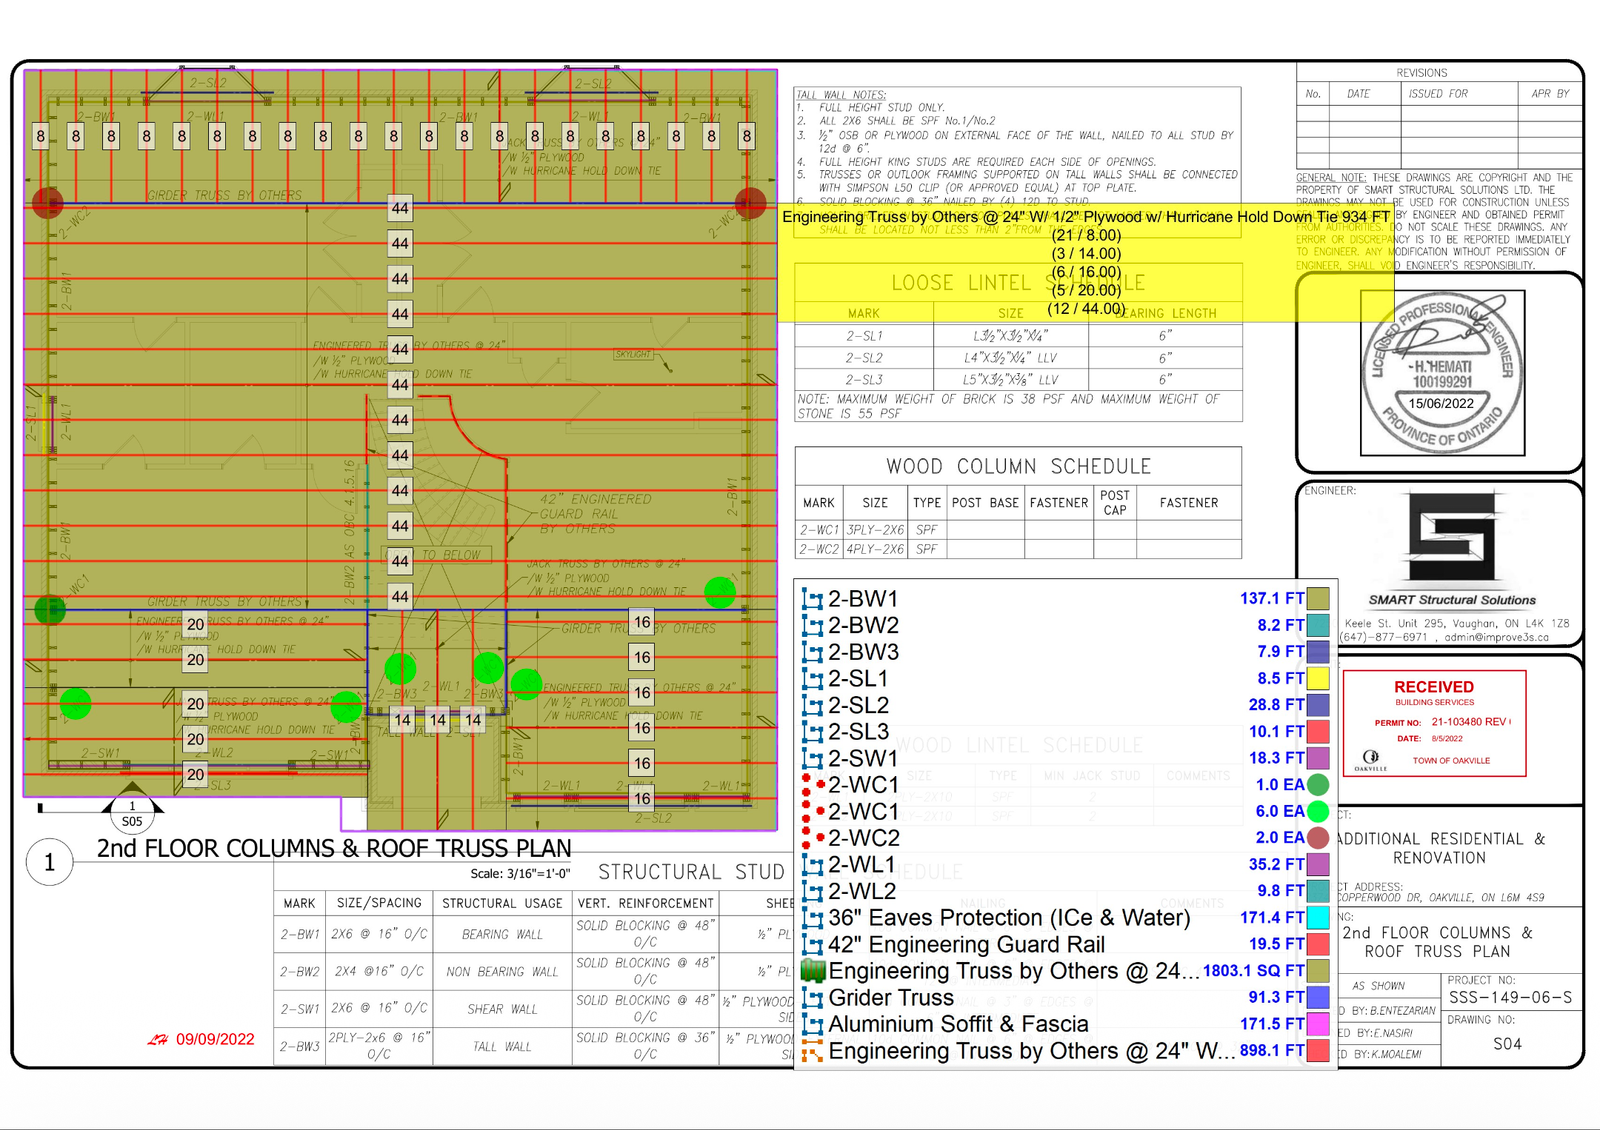Click project number SSS-149-06-S
The image size is (1600, 1130).
coord(1510,998)
